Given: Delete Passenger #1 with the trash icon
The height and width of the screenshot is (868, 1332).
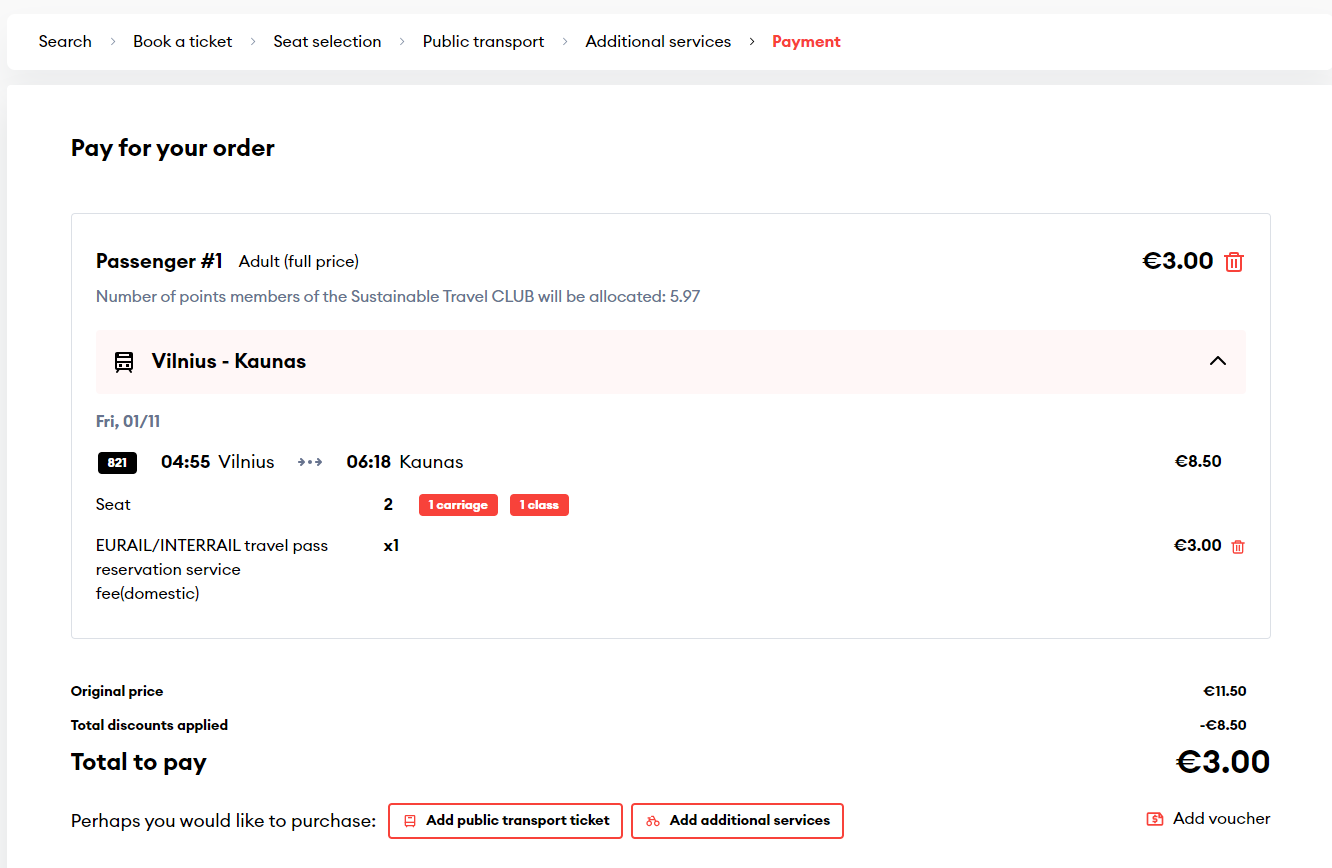Looking at the screenshot, I should (x=1234, y=262).
